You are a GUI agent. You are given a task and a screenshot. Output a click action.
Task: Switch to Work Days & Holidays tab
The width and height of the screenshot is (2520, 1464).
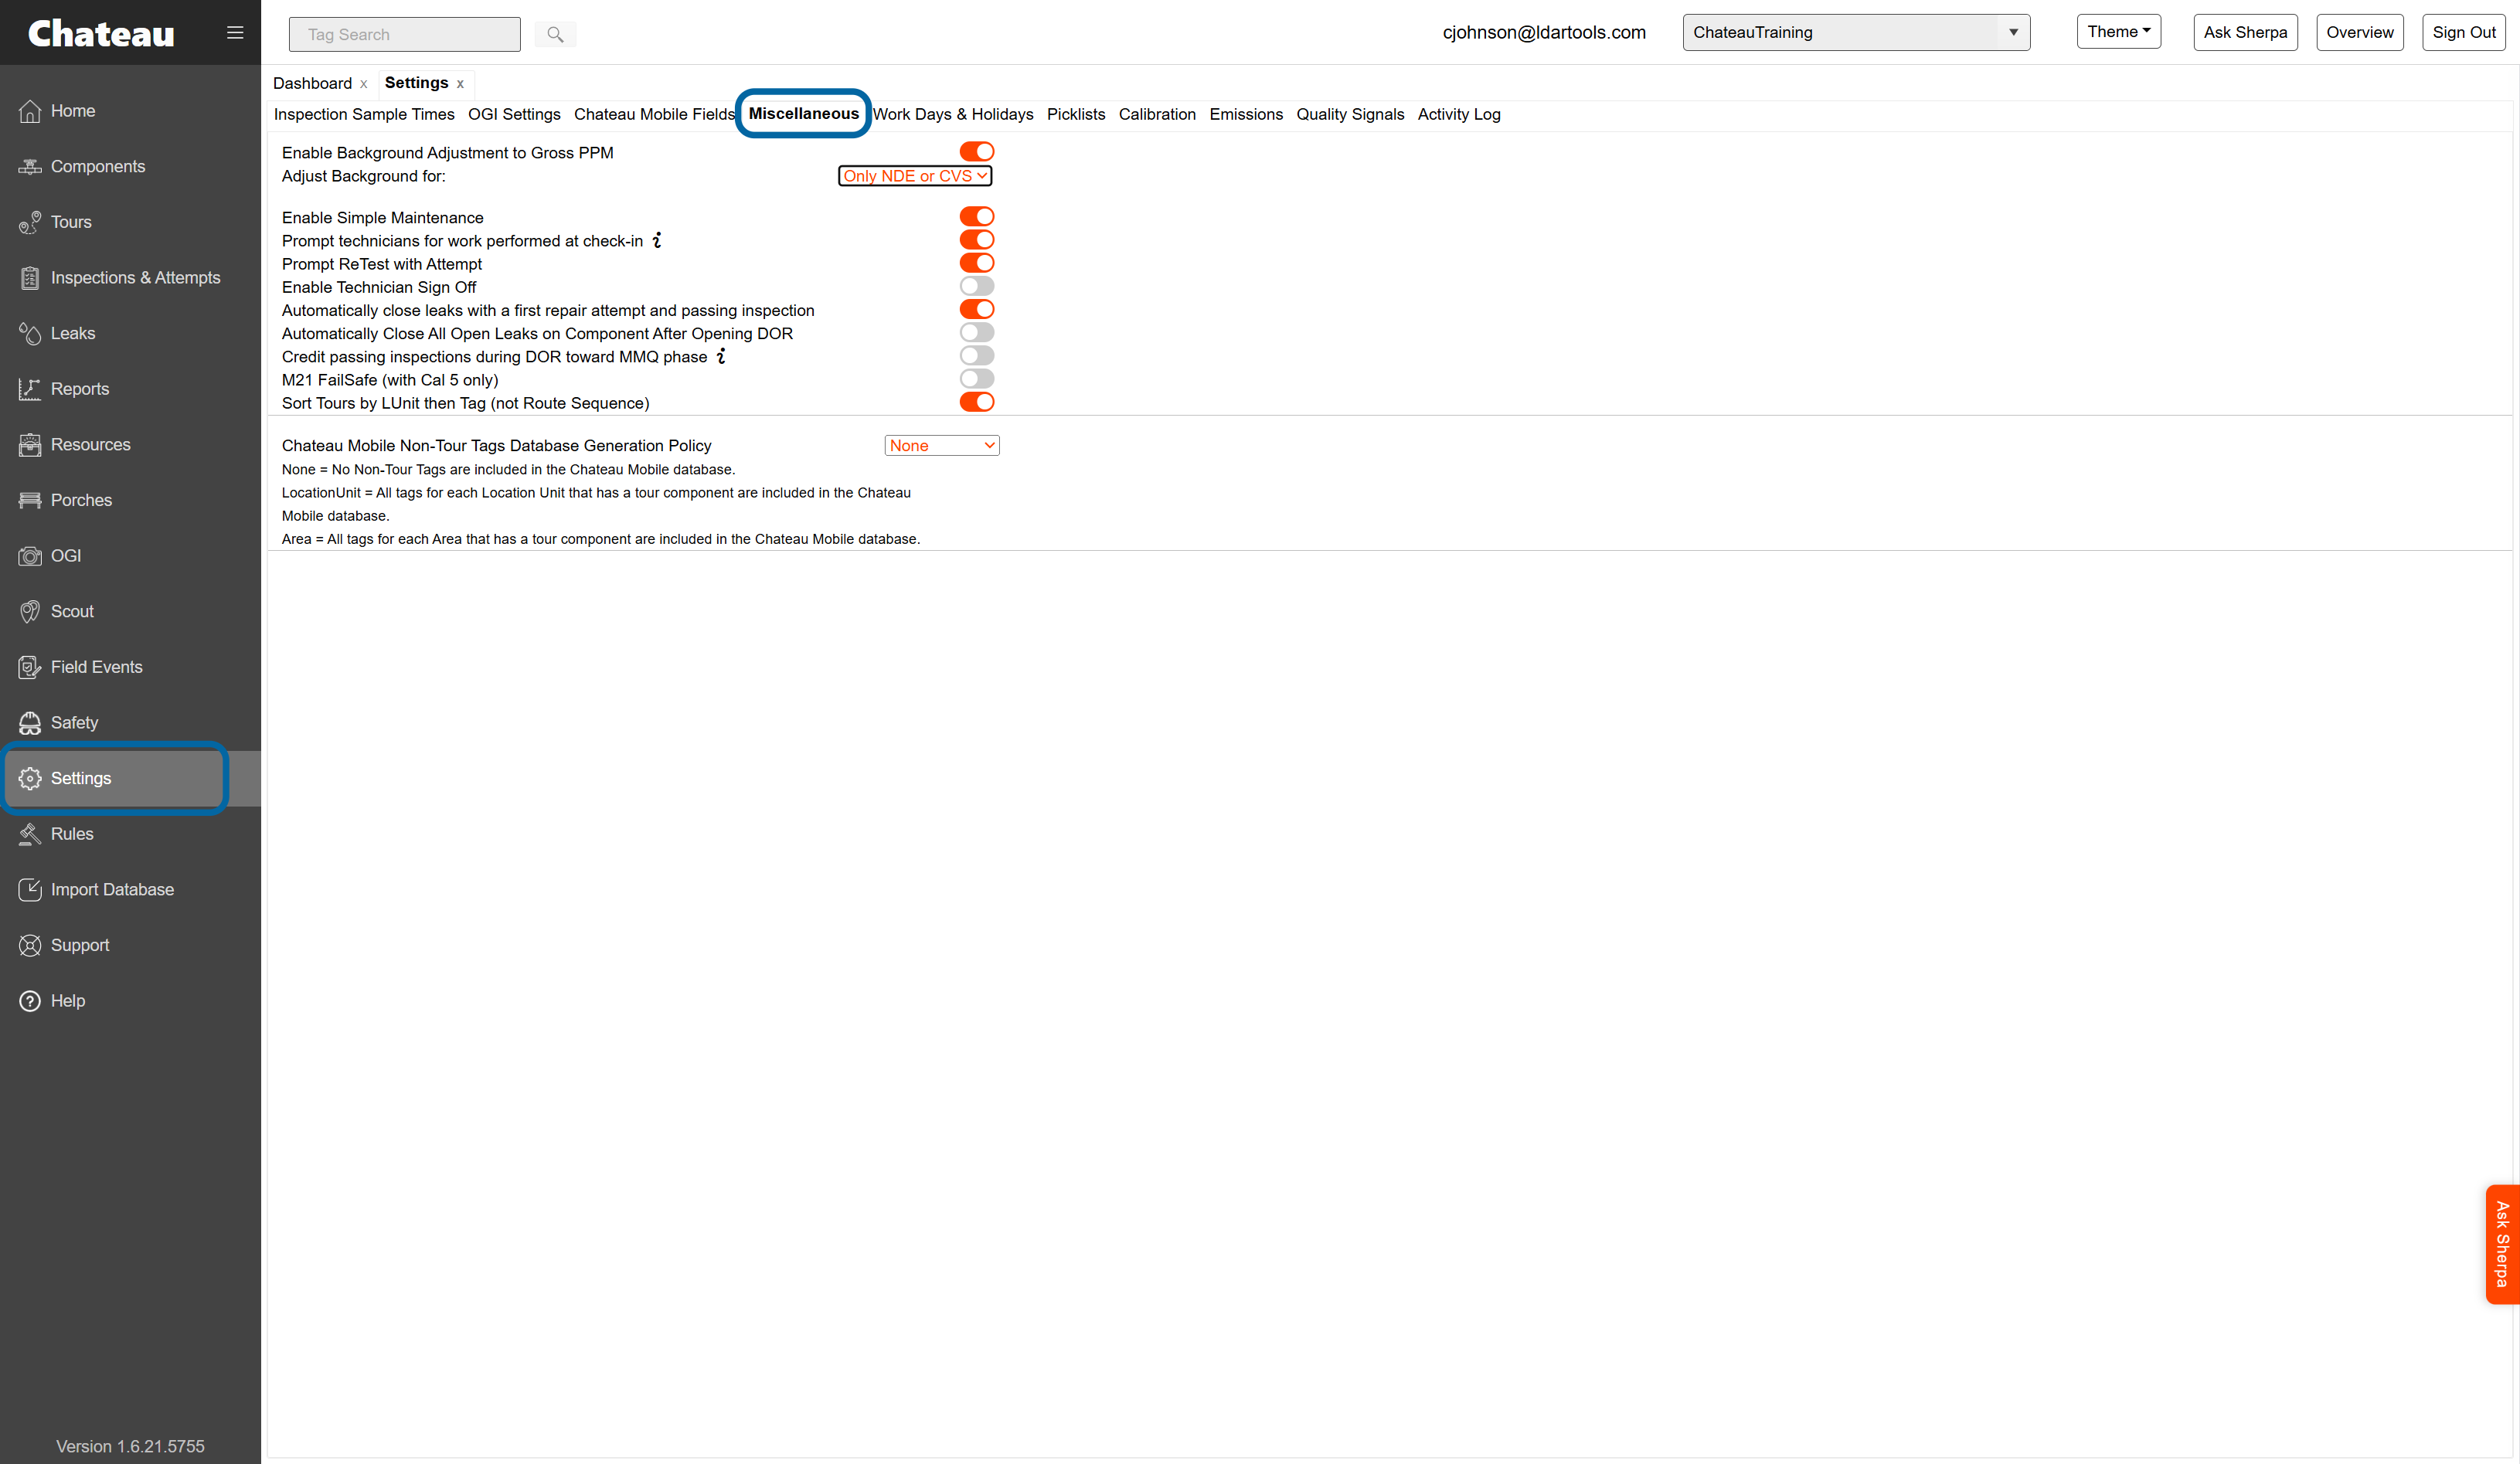click(953, 114)
